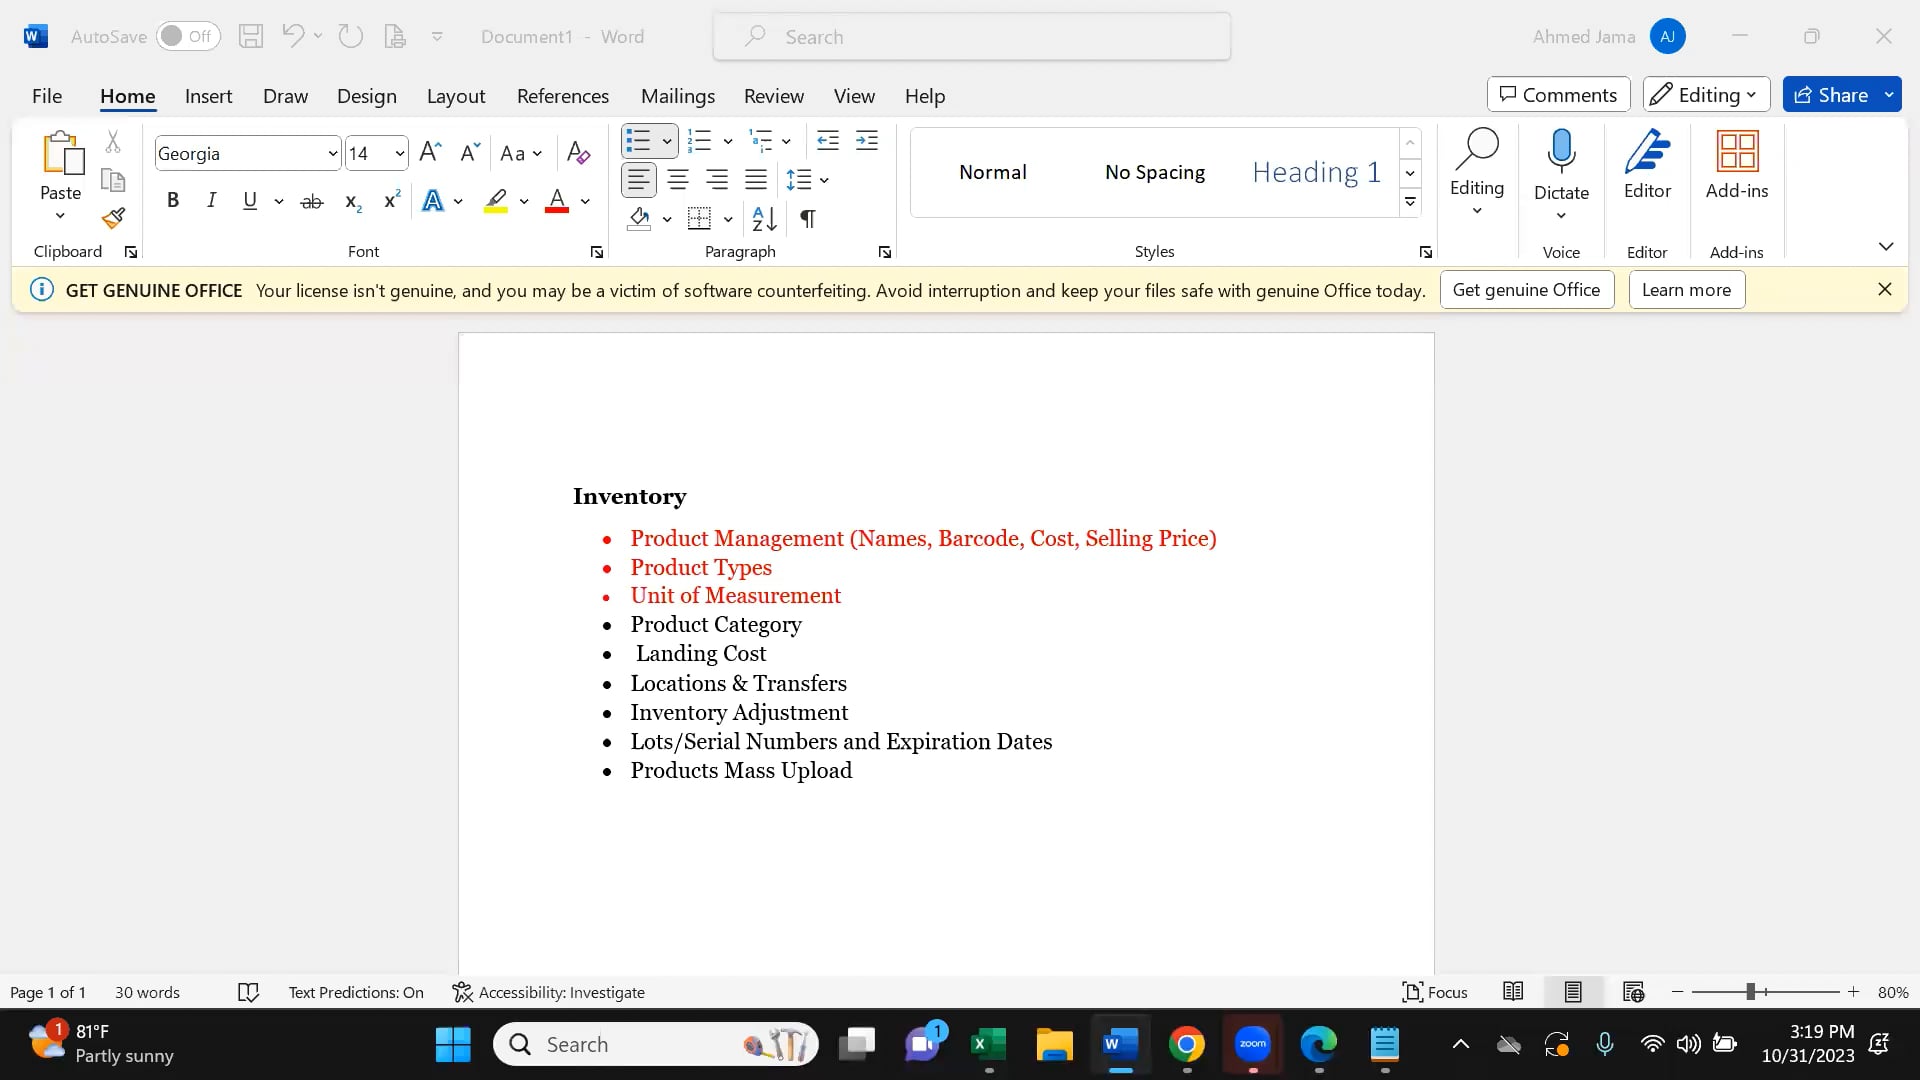Click the Format Painter brush icon
Viewport: 1920px width, 1080px height.
coord(113,218)
